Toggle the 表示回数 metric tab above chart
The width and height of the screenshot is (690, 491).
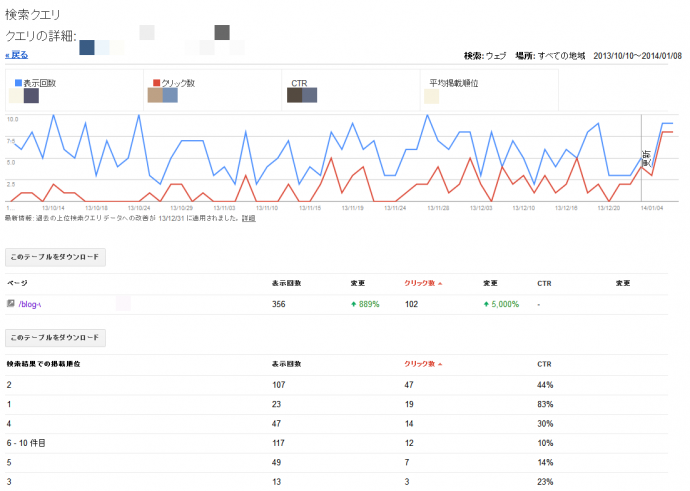tap(74, 90)
